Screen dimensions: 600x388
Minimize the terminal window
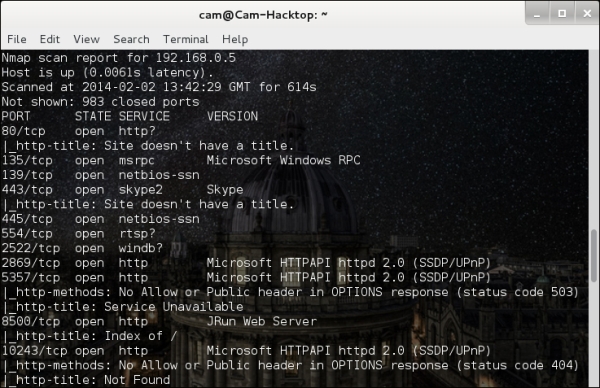[537, 14]
